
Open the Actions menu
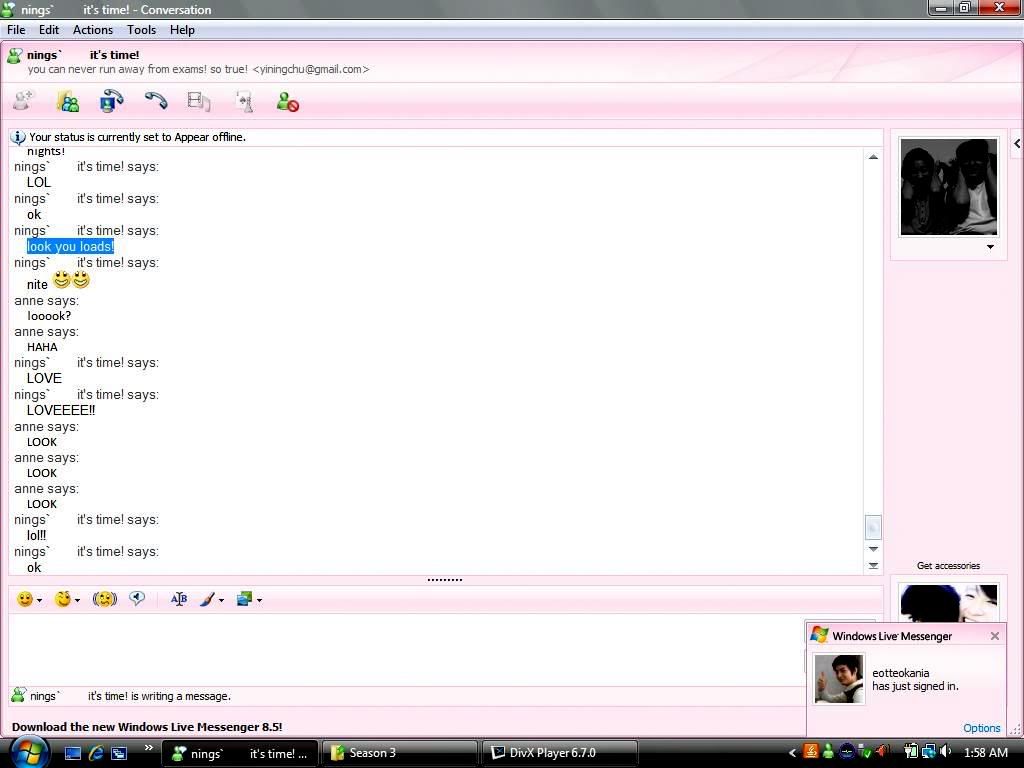coord(92,30)
